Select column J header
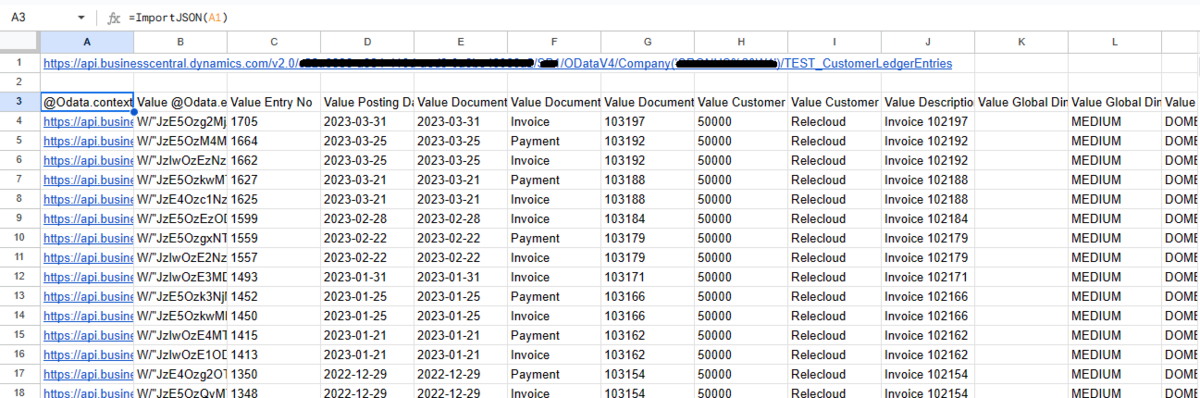The image size is (1200, 398). pyautogui.click(x=928, y=42)
